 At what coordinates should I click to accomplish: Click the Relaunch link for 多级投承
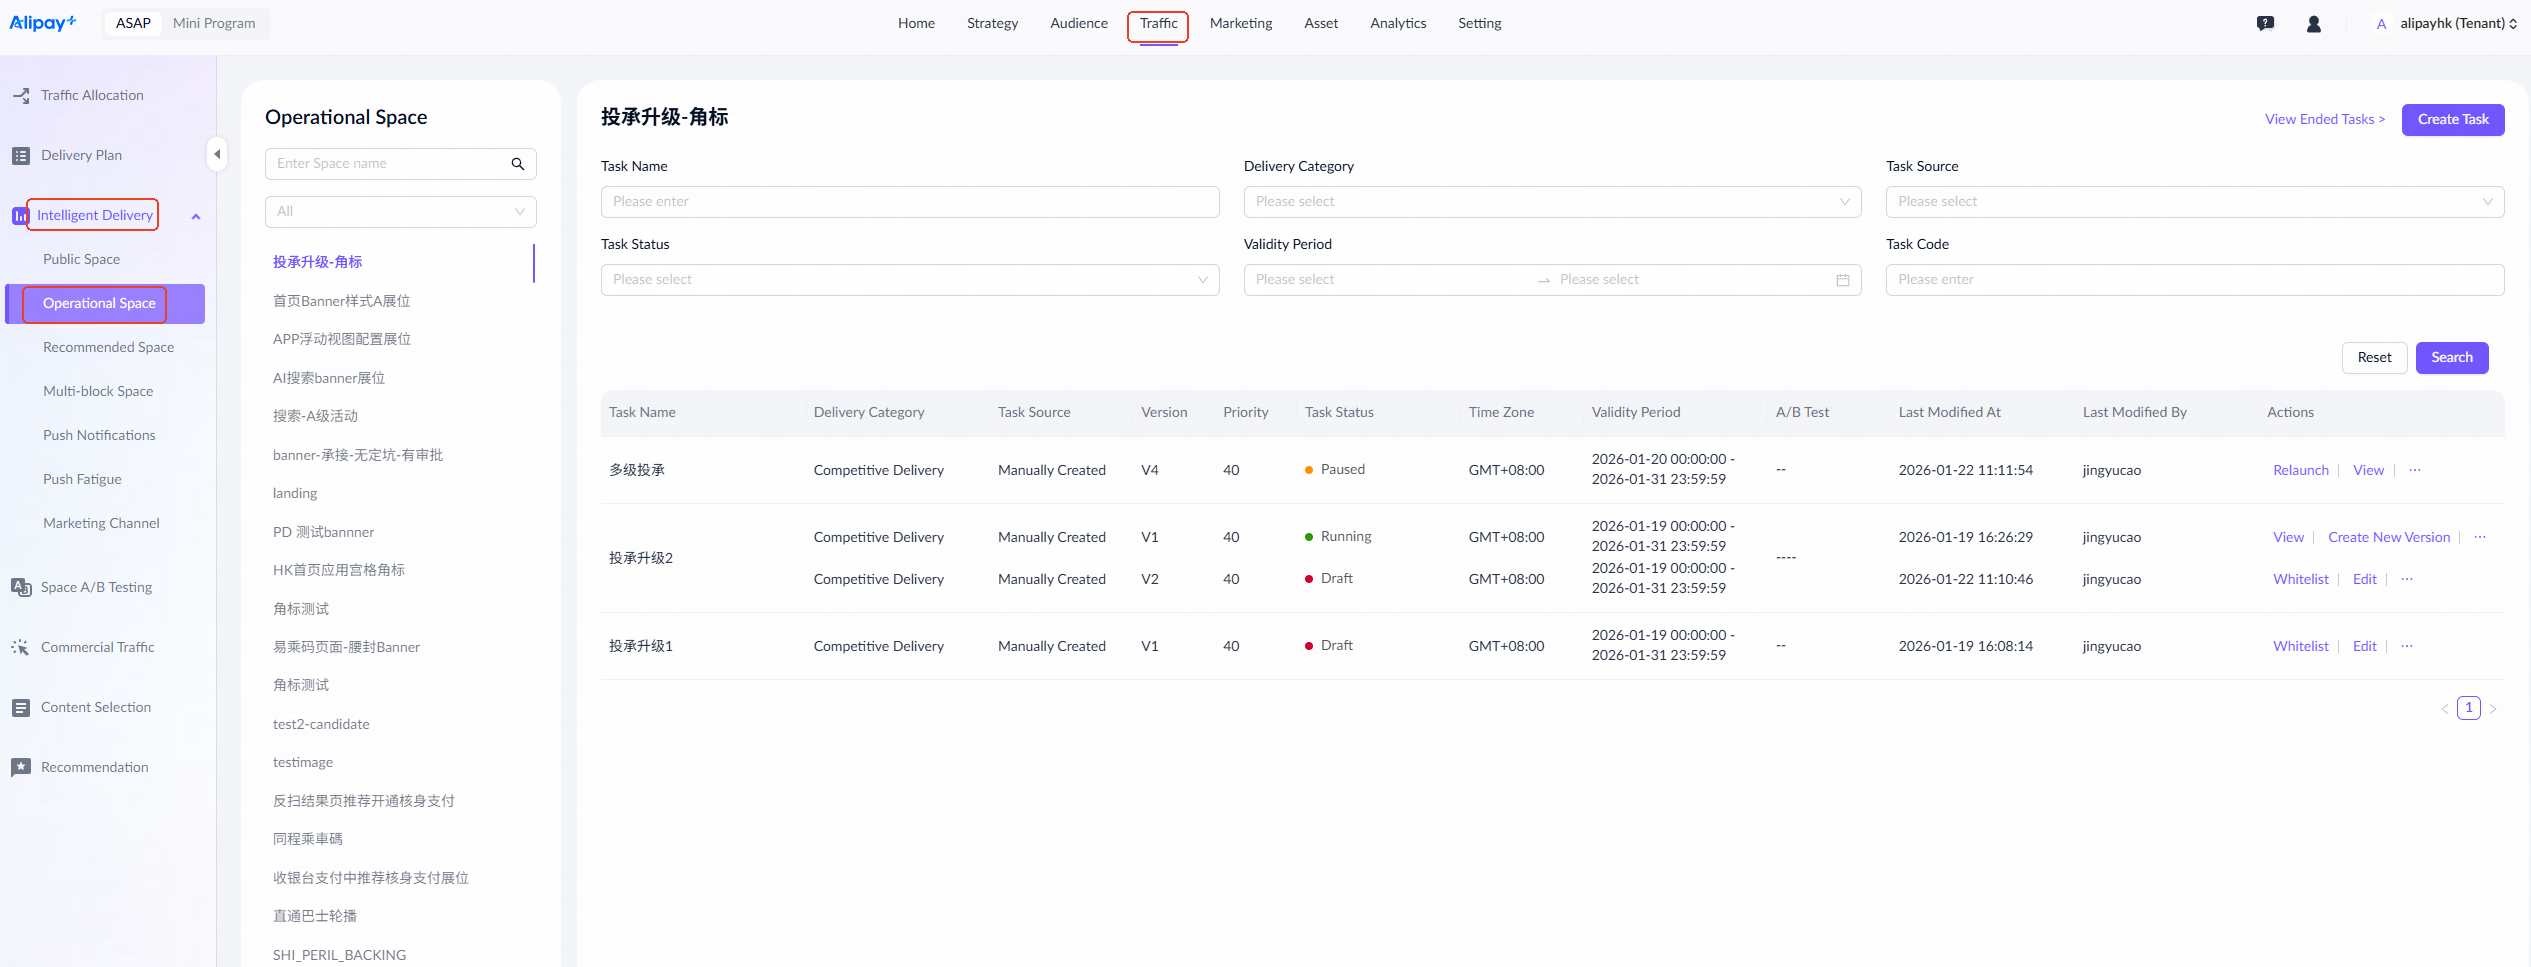[2300, 470]
